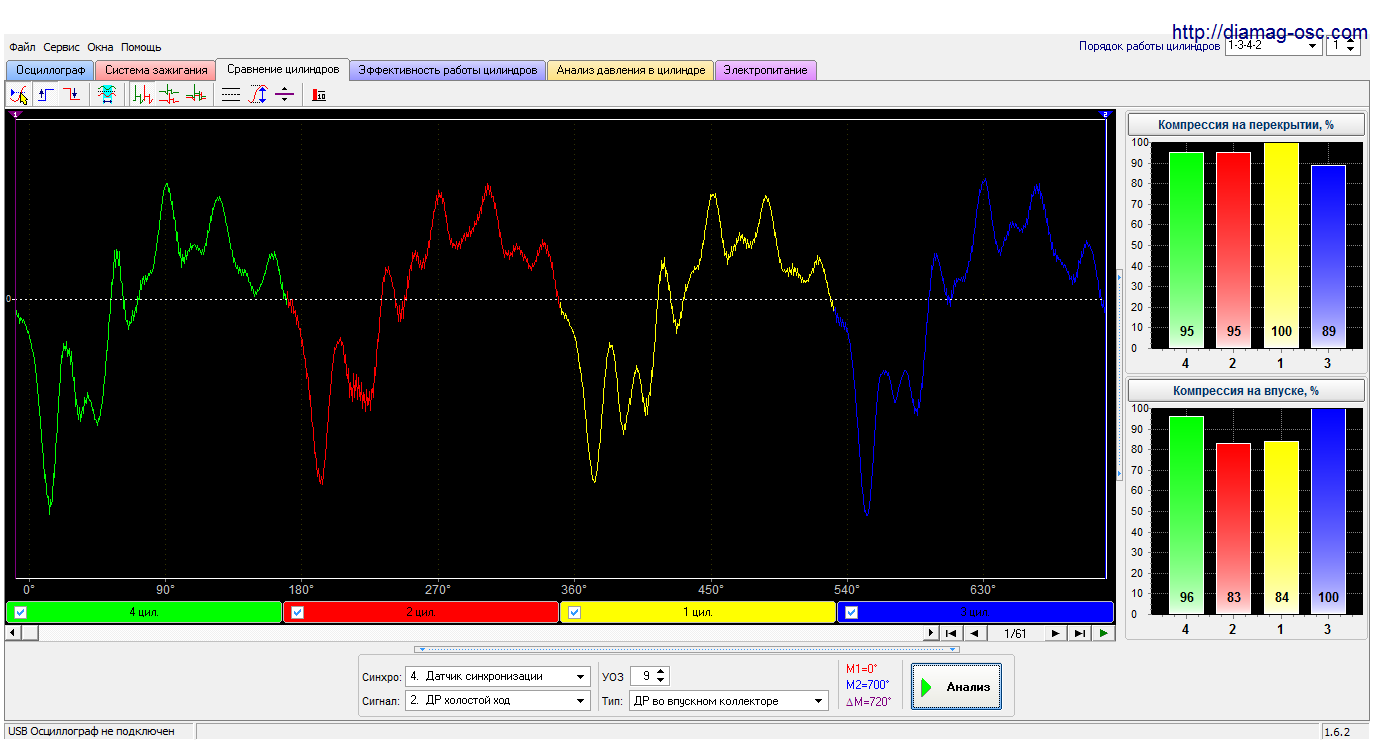Decrease the first cylinder number spinner
1382x744 pixels.
1352,50
